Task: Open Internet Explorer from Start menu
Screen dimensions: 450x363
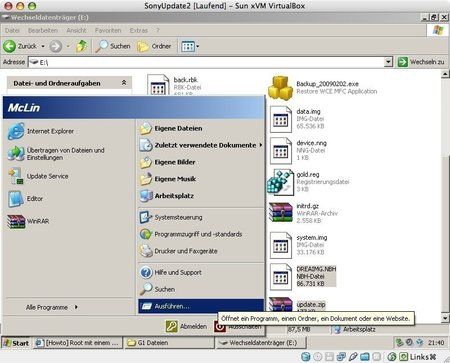Action: [41, 131]
